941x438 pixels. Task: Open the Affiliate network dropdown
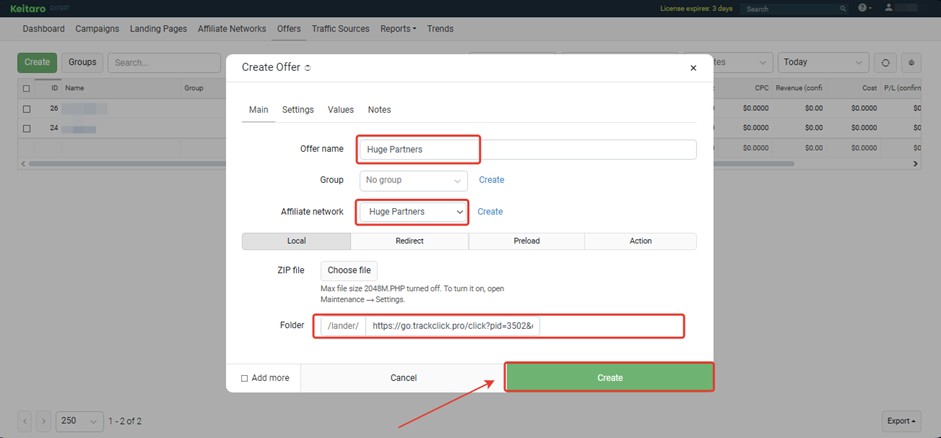click(413, 212)
